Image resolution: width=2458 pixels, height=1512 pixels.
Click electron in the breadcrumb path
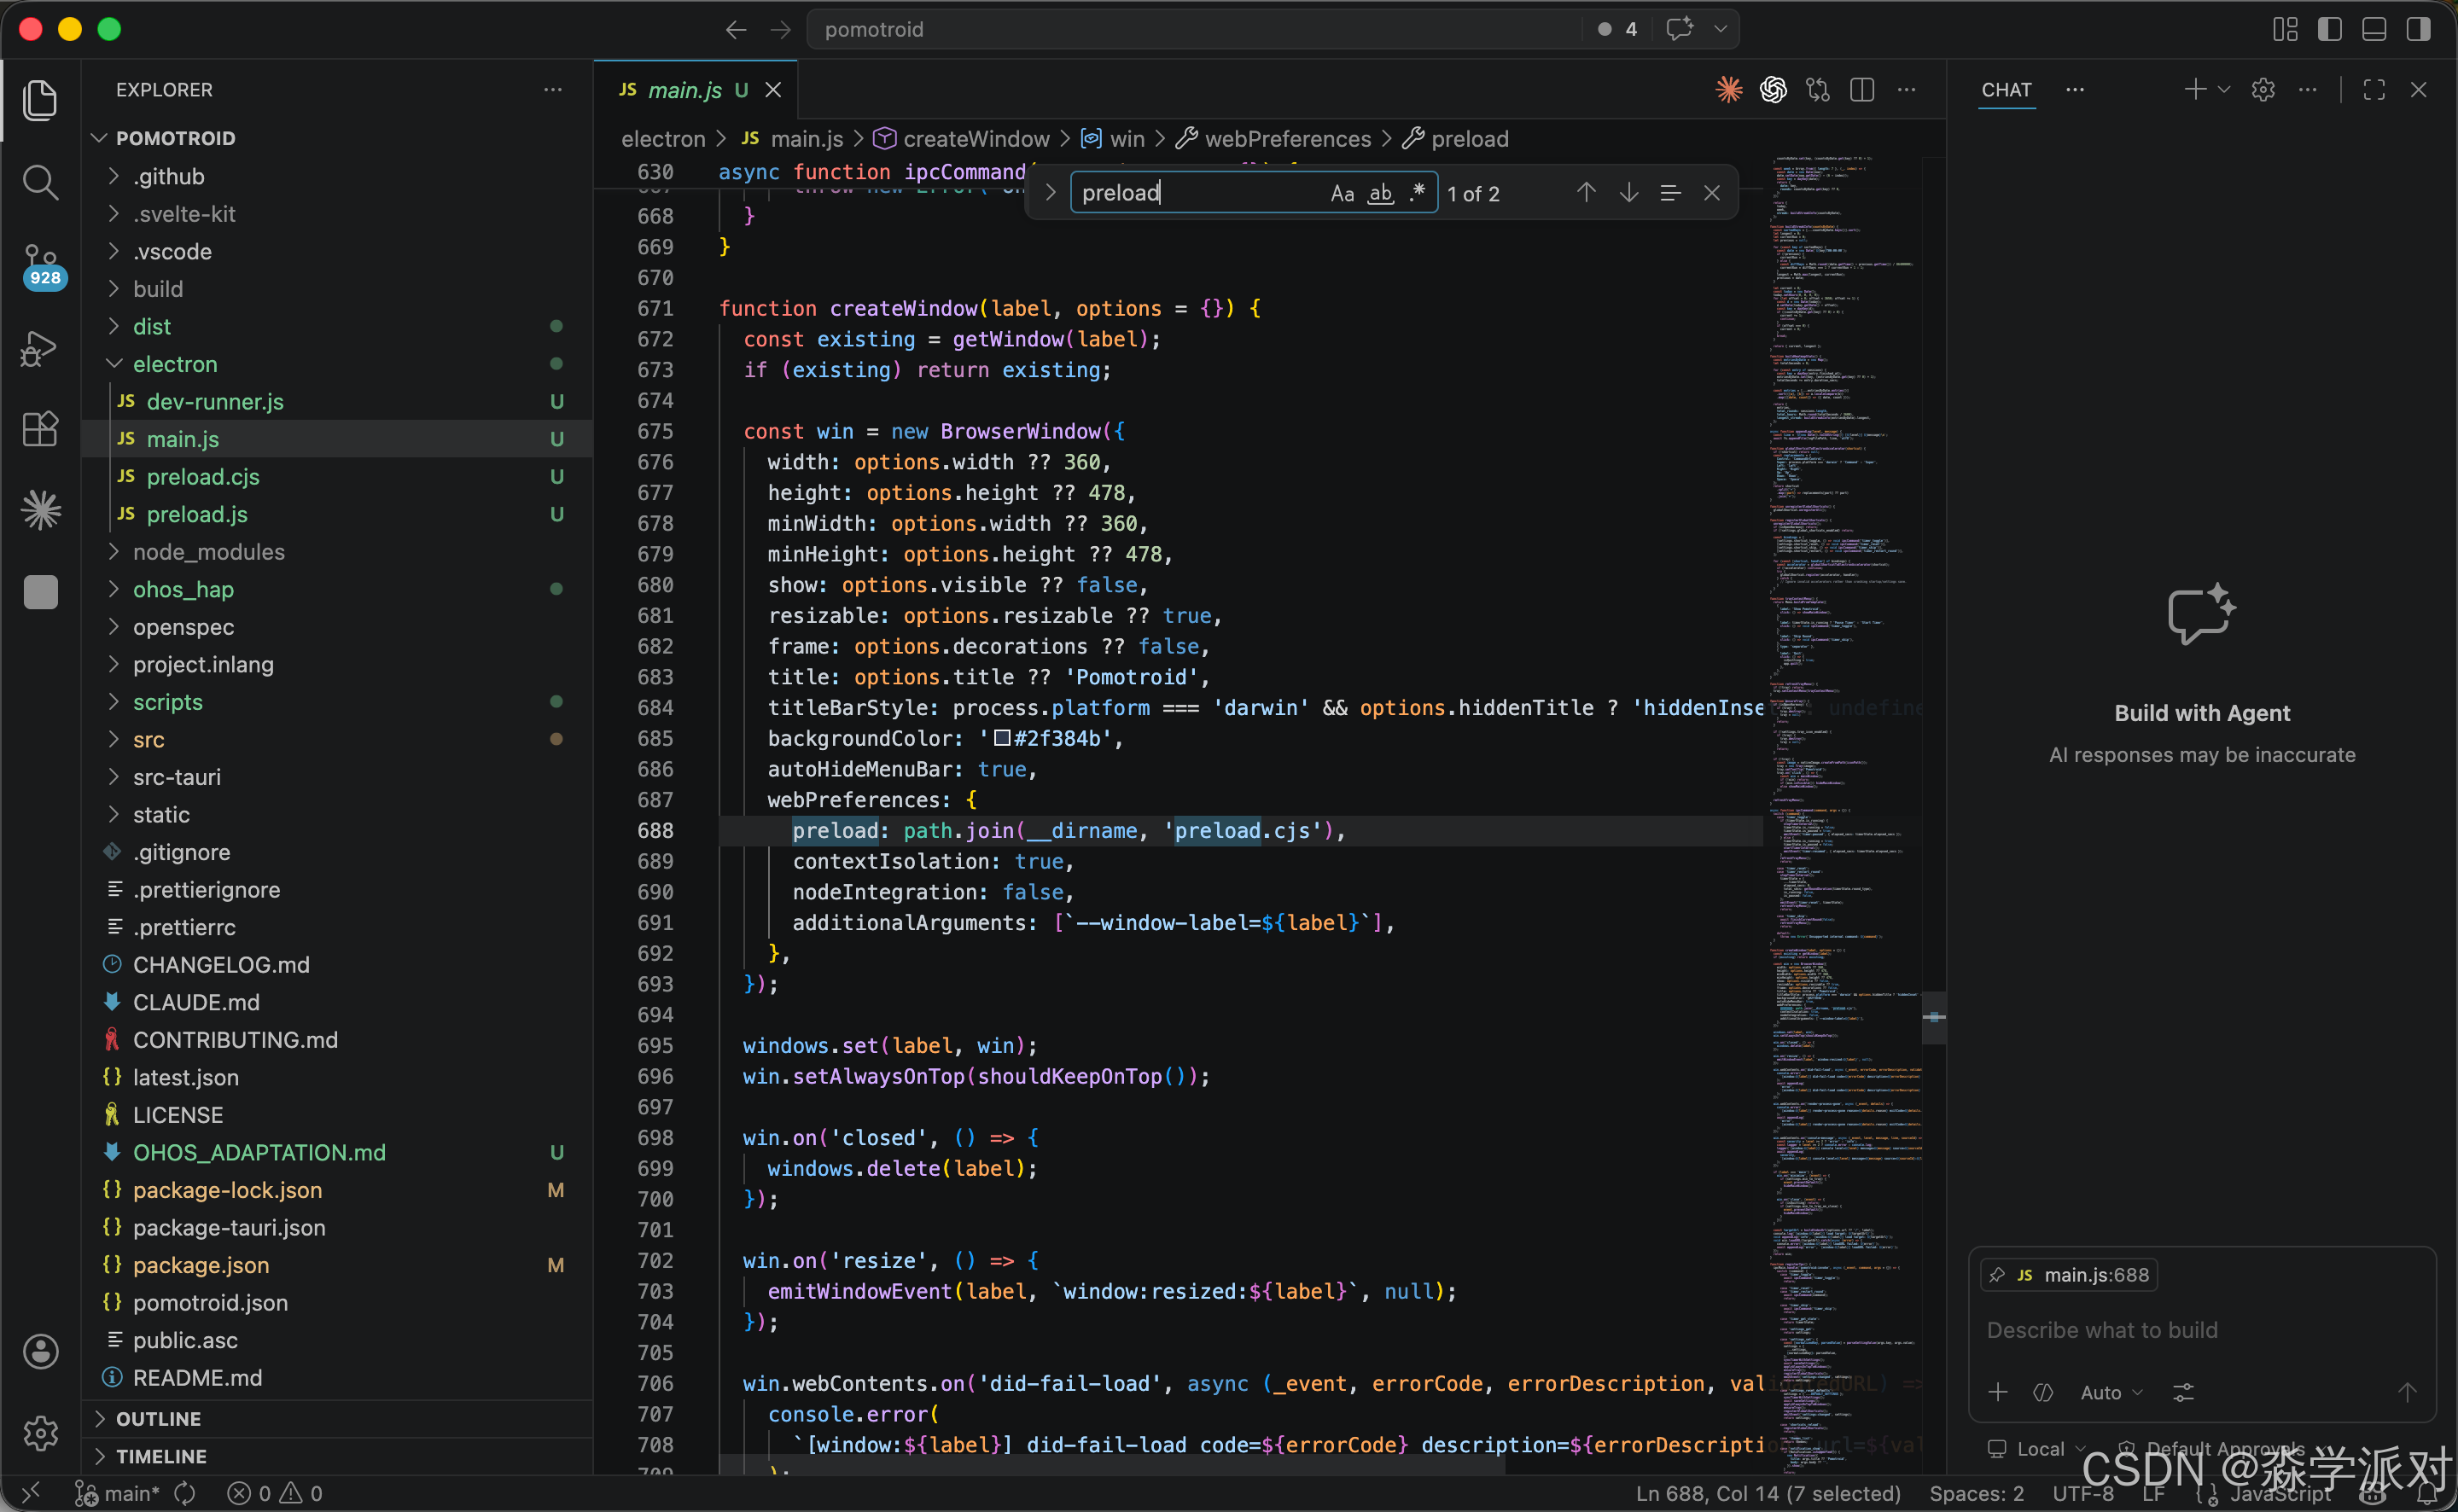tap(663, 139)
